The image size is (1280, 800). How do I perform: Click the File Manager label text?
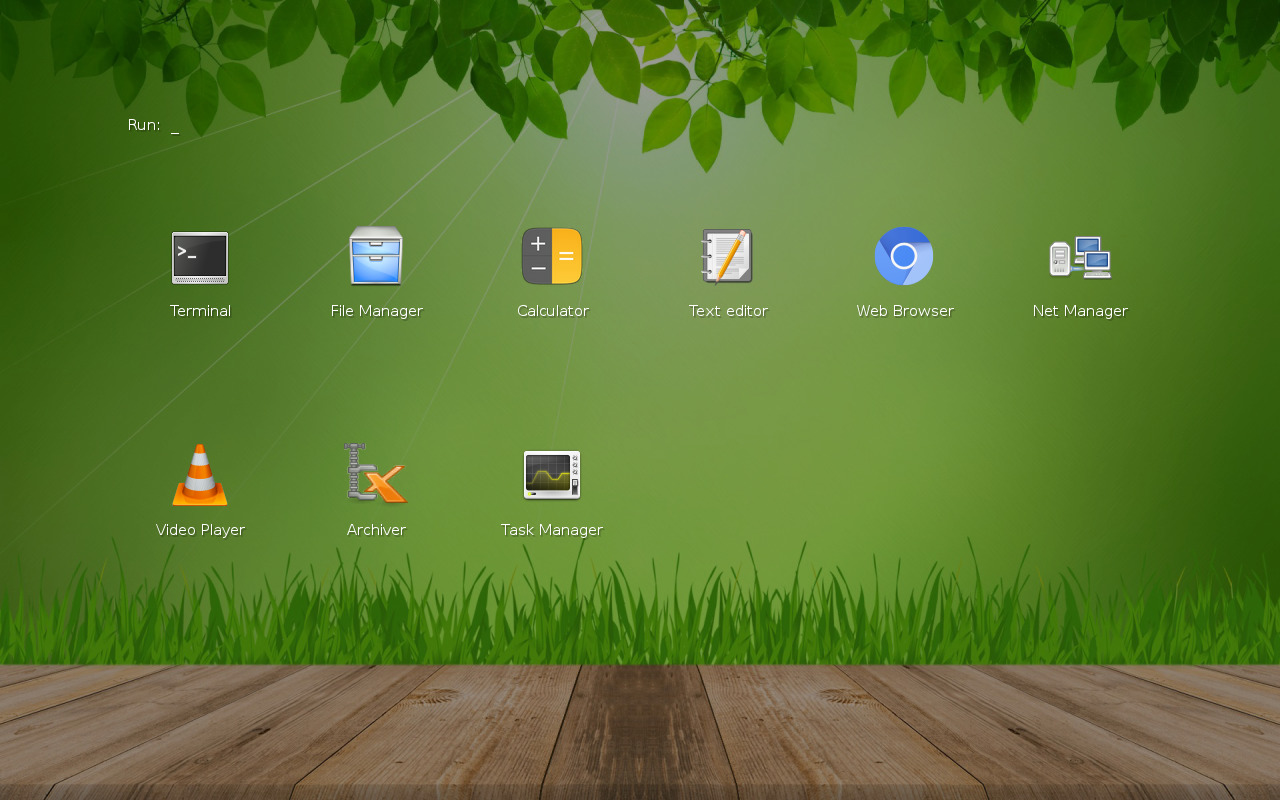click(x=376, y=310)
